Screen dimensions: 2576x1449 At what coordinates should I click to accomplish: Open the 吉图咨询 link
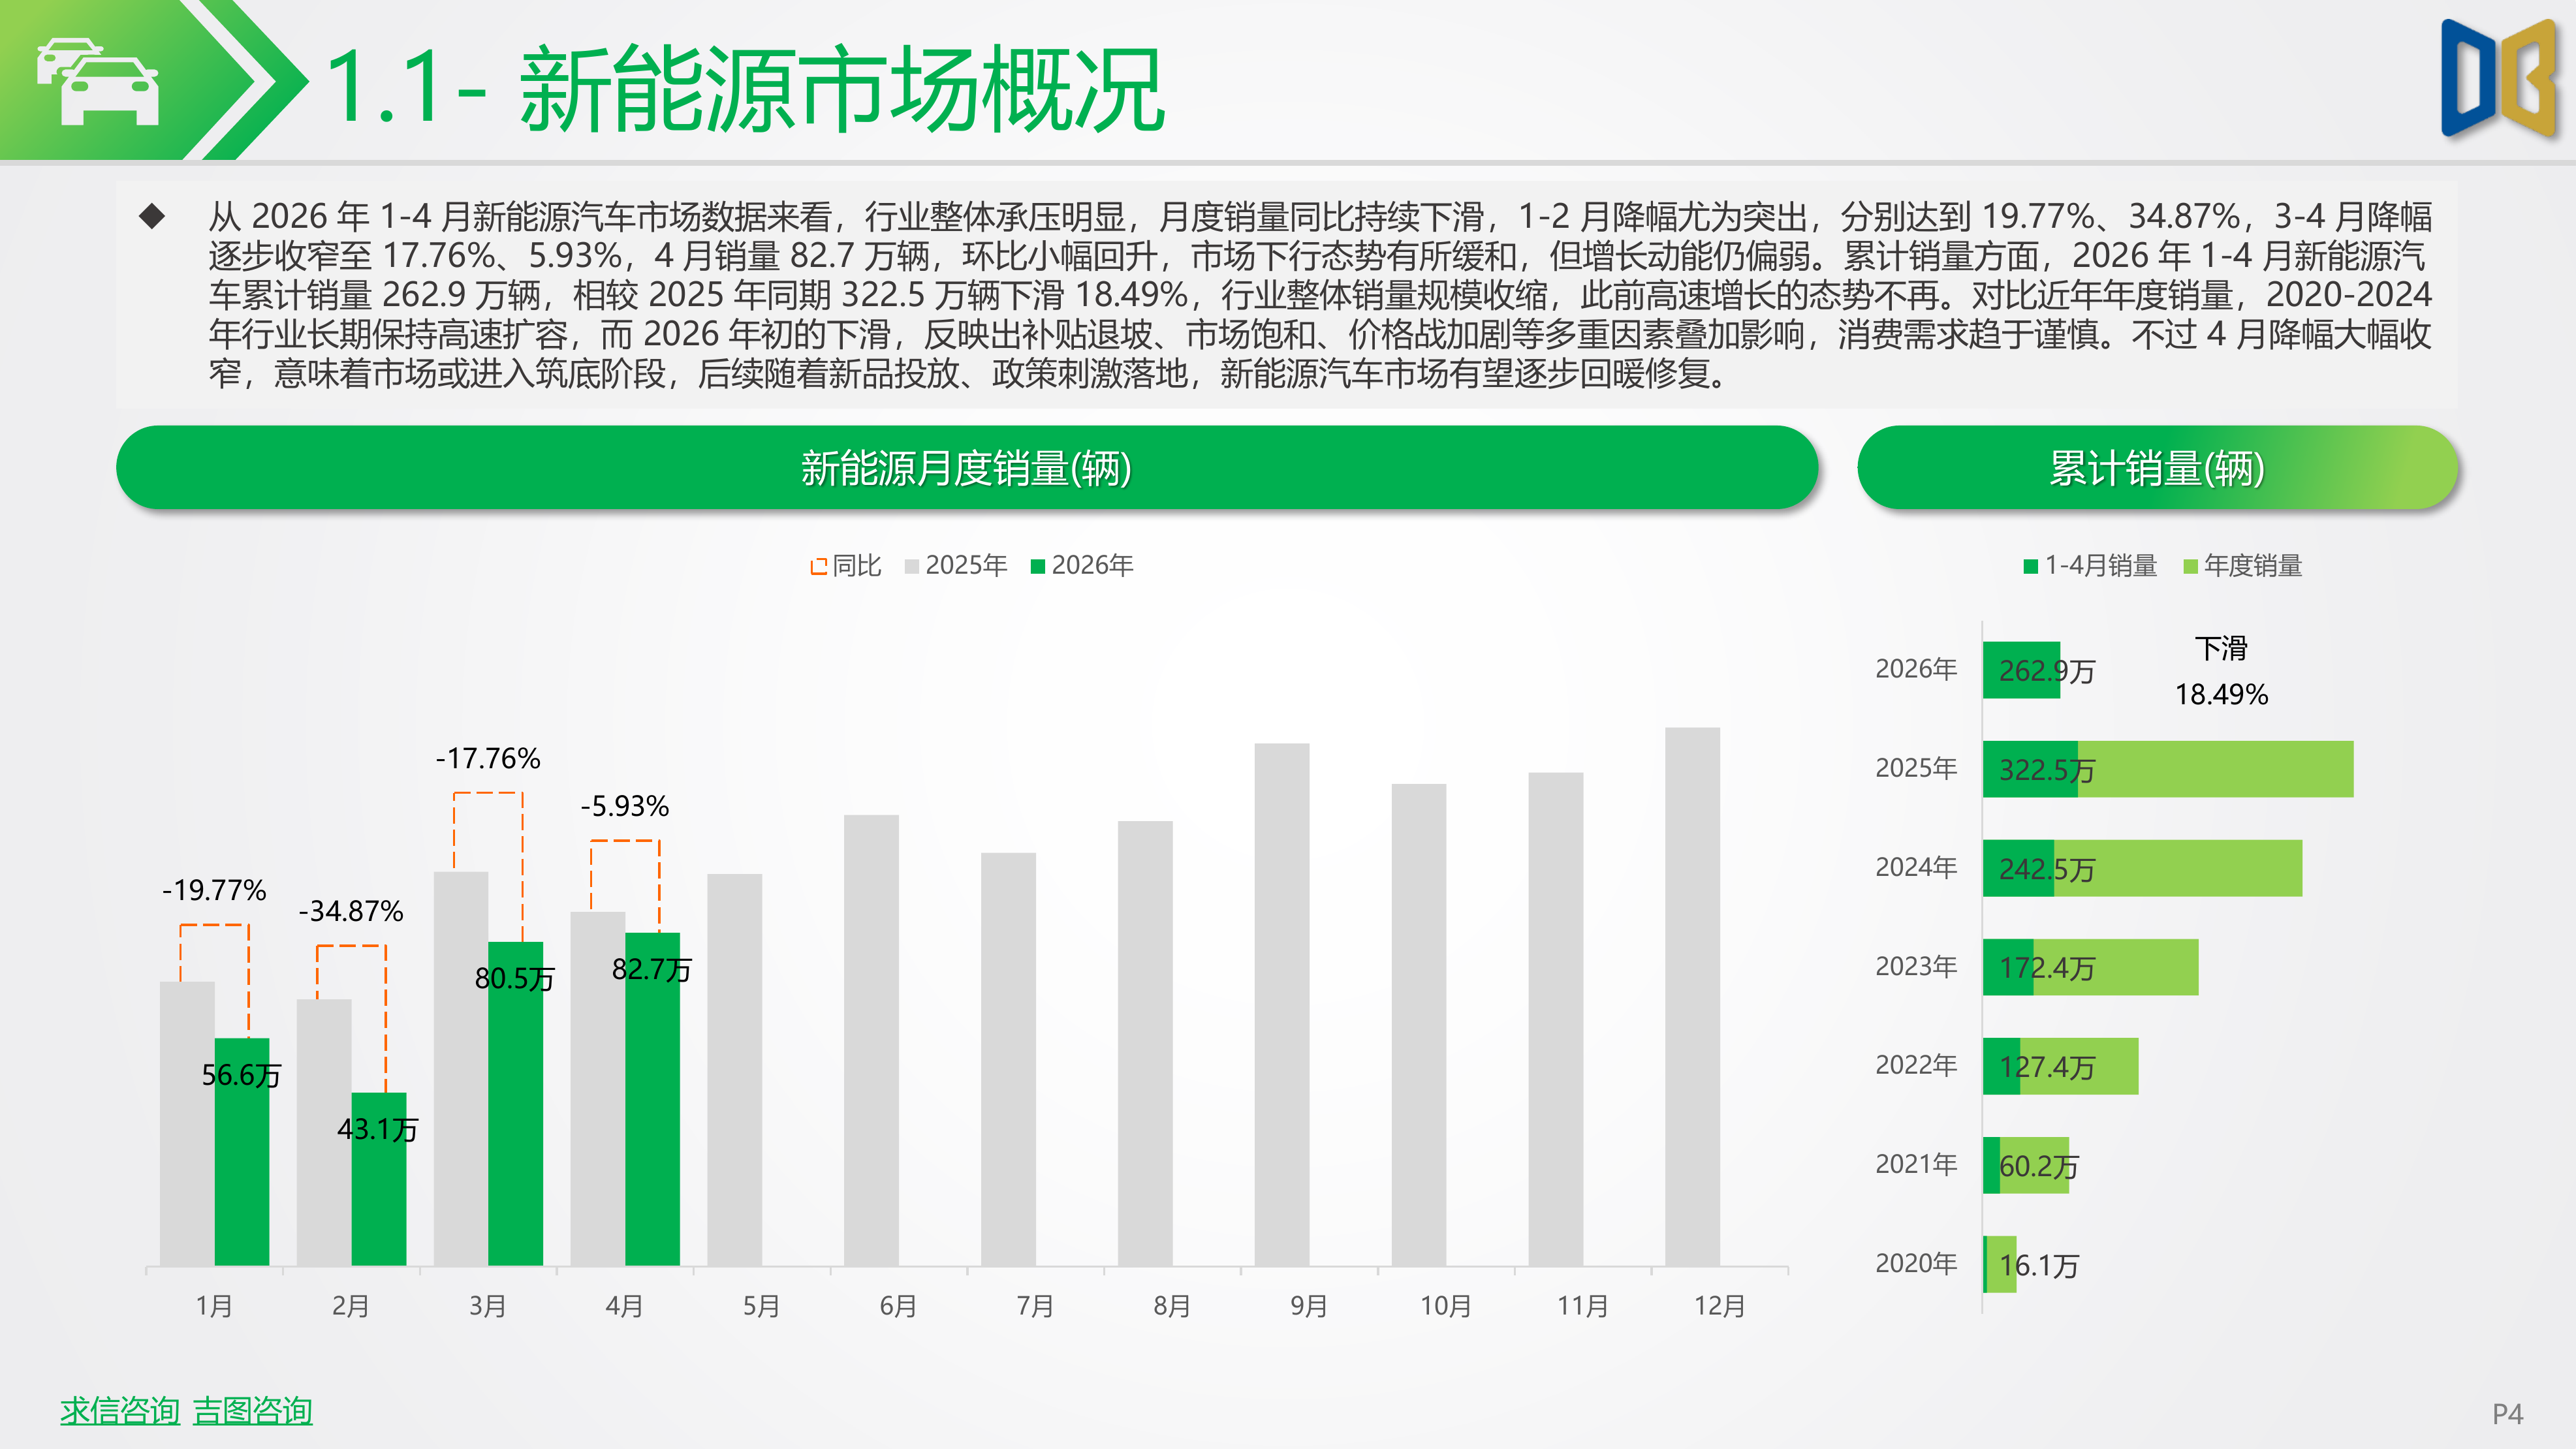pos(252,1410)
